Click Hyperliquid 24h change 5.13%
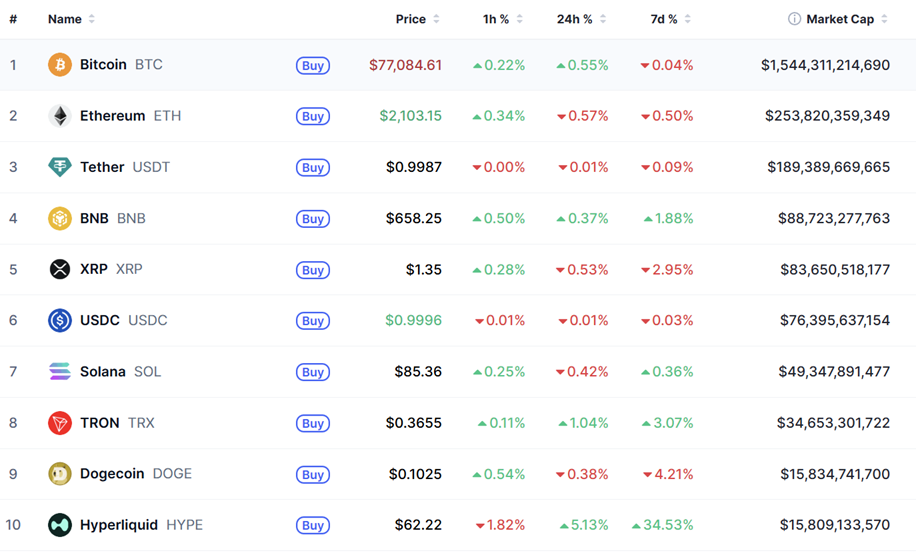The height and width of the screenshot is (555, 916). [584, 525]
